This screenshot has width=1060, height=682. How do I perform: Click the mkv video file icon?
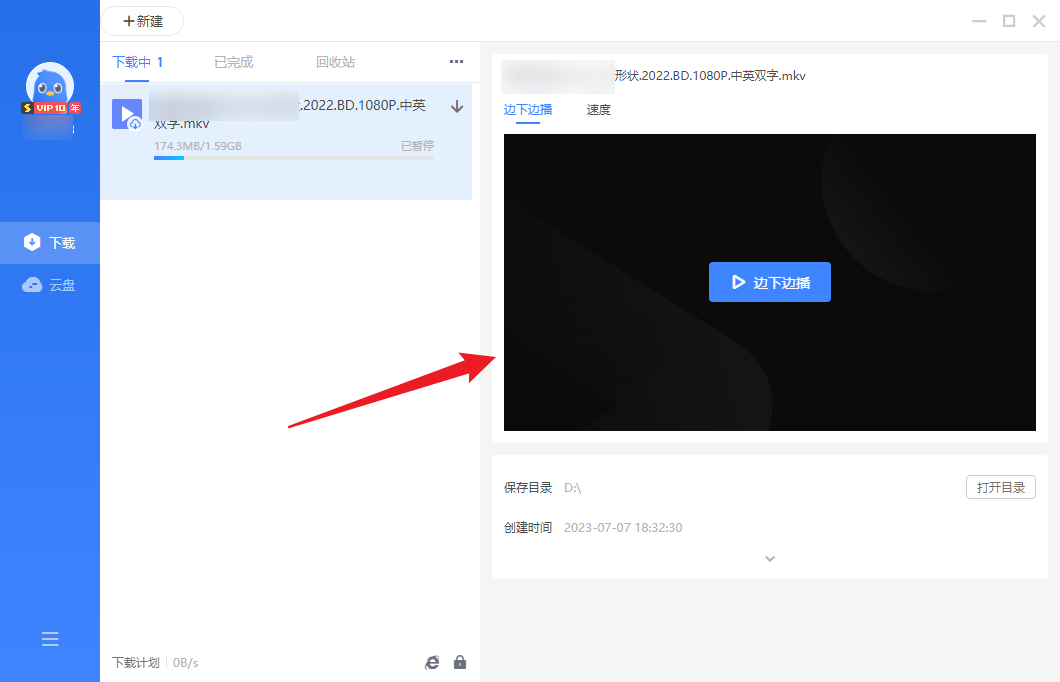(x=127, y=115)
